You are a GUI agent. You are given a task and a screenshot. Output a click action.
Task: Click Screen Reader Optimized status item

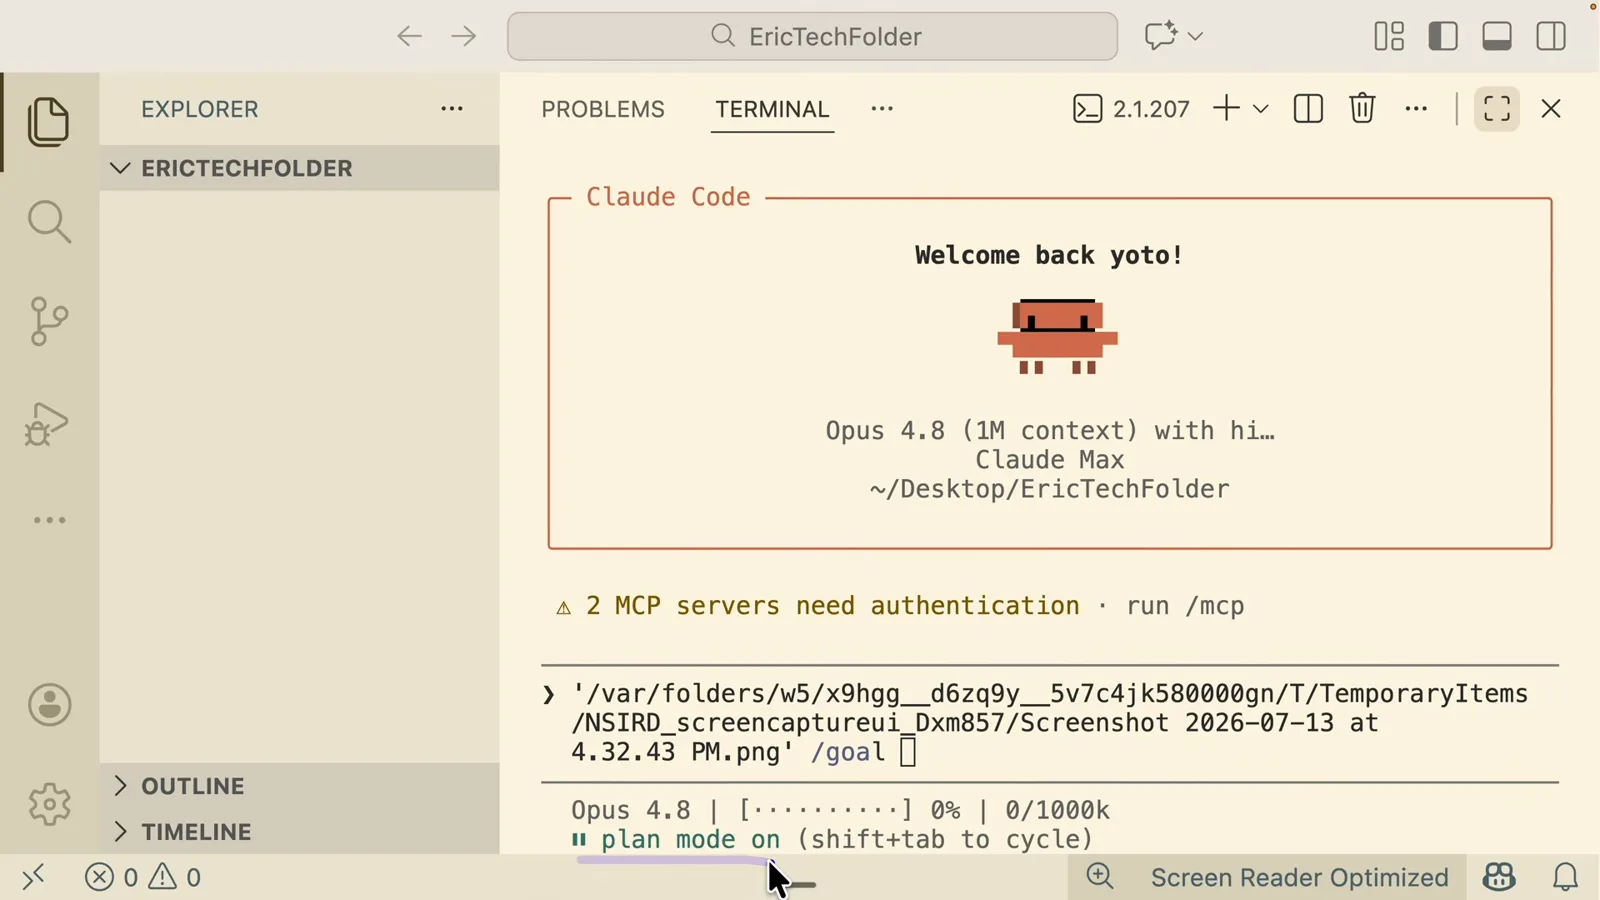tap(1299, 877)
